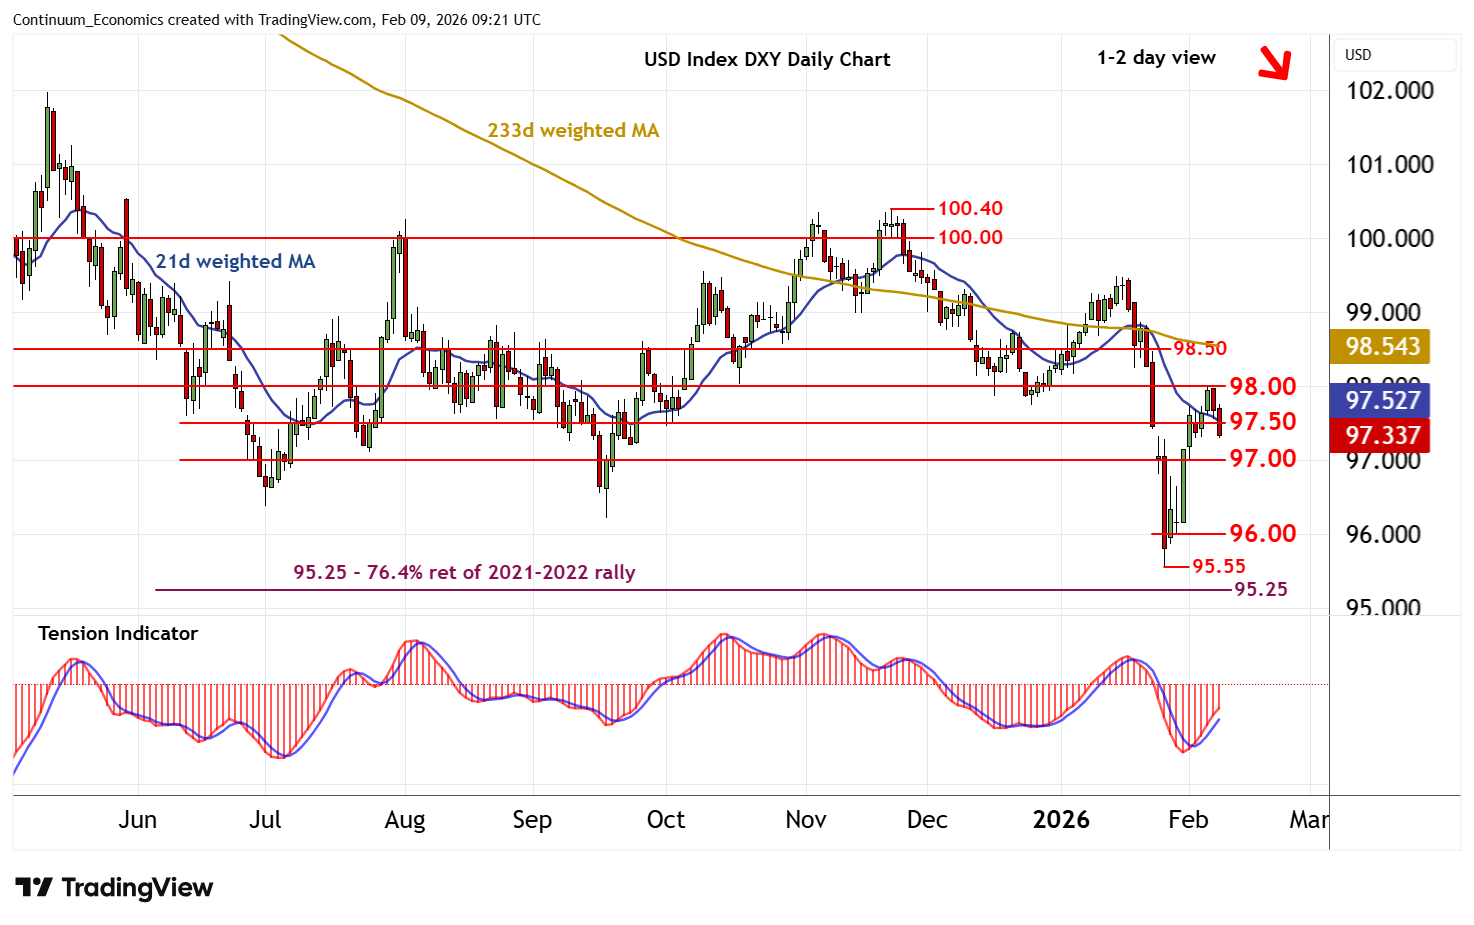This screenshot has width=1474, height=925.
Task: Click the 21d weighted MA label
Action: (x=236, y=261)
